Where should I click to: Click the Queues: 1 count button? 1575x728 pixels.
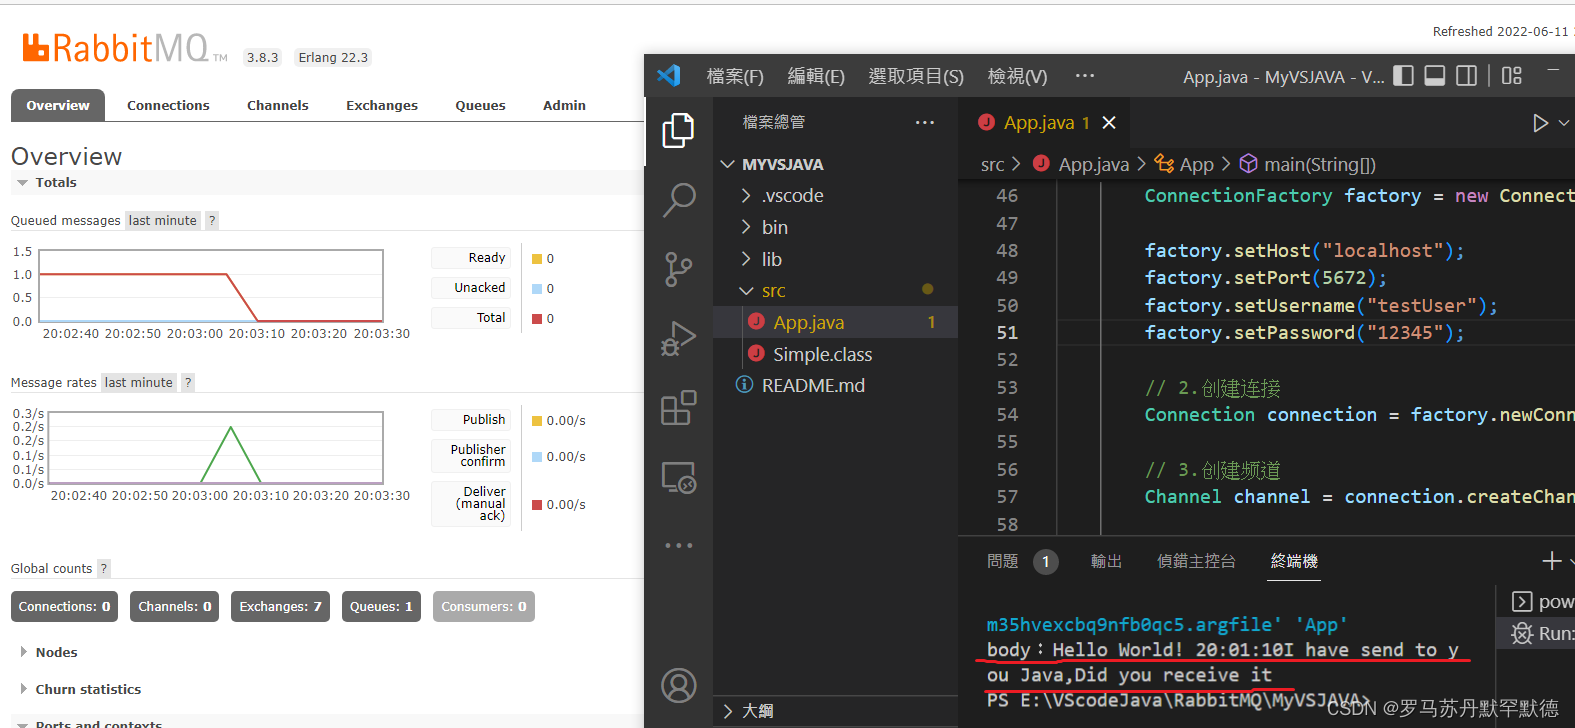click(381, 606)
